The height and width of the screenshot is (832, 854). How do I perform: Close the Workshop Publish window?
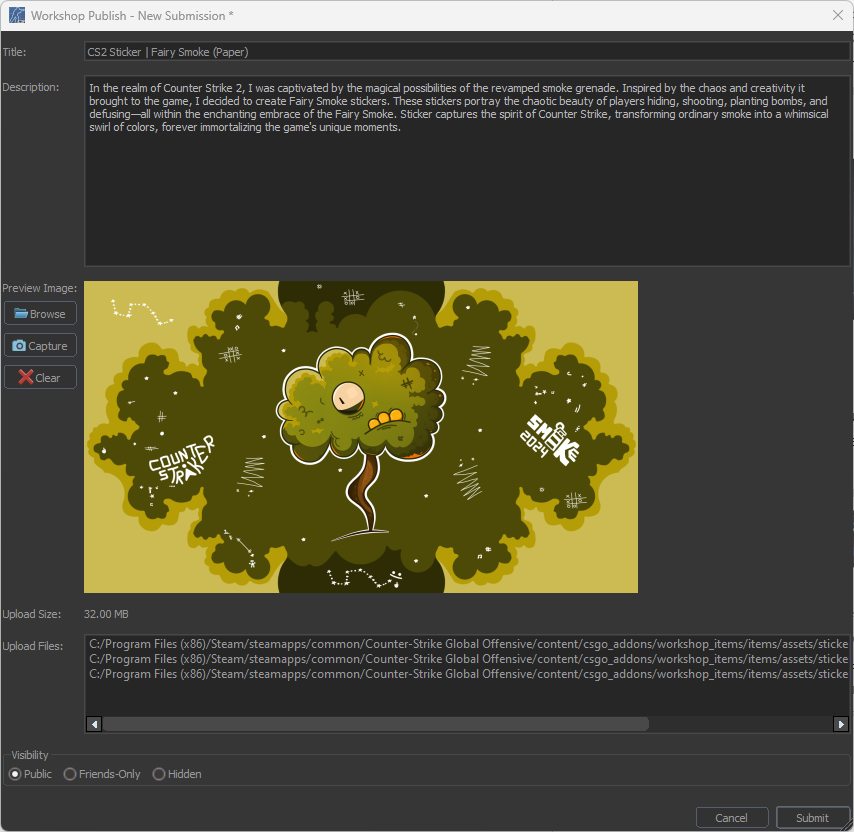click(x=838, y=15)
